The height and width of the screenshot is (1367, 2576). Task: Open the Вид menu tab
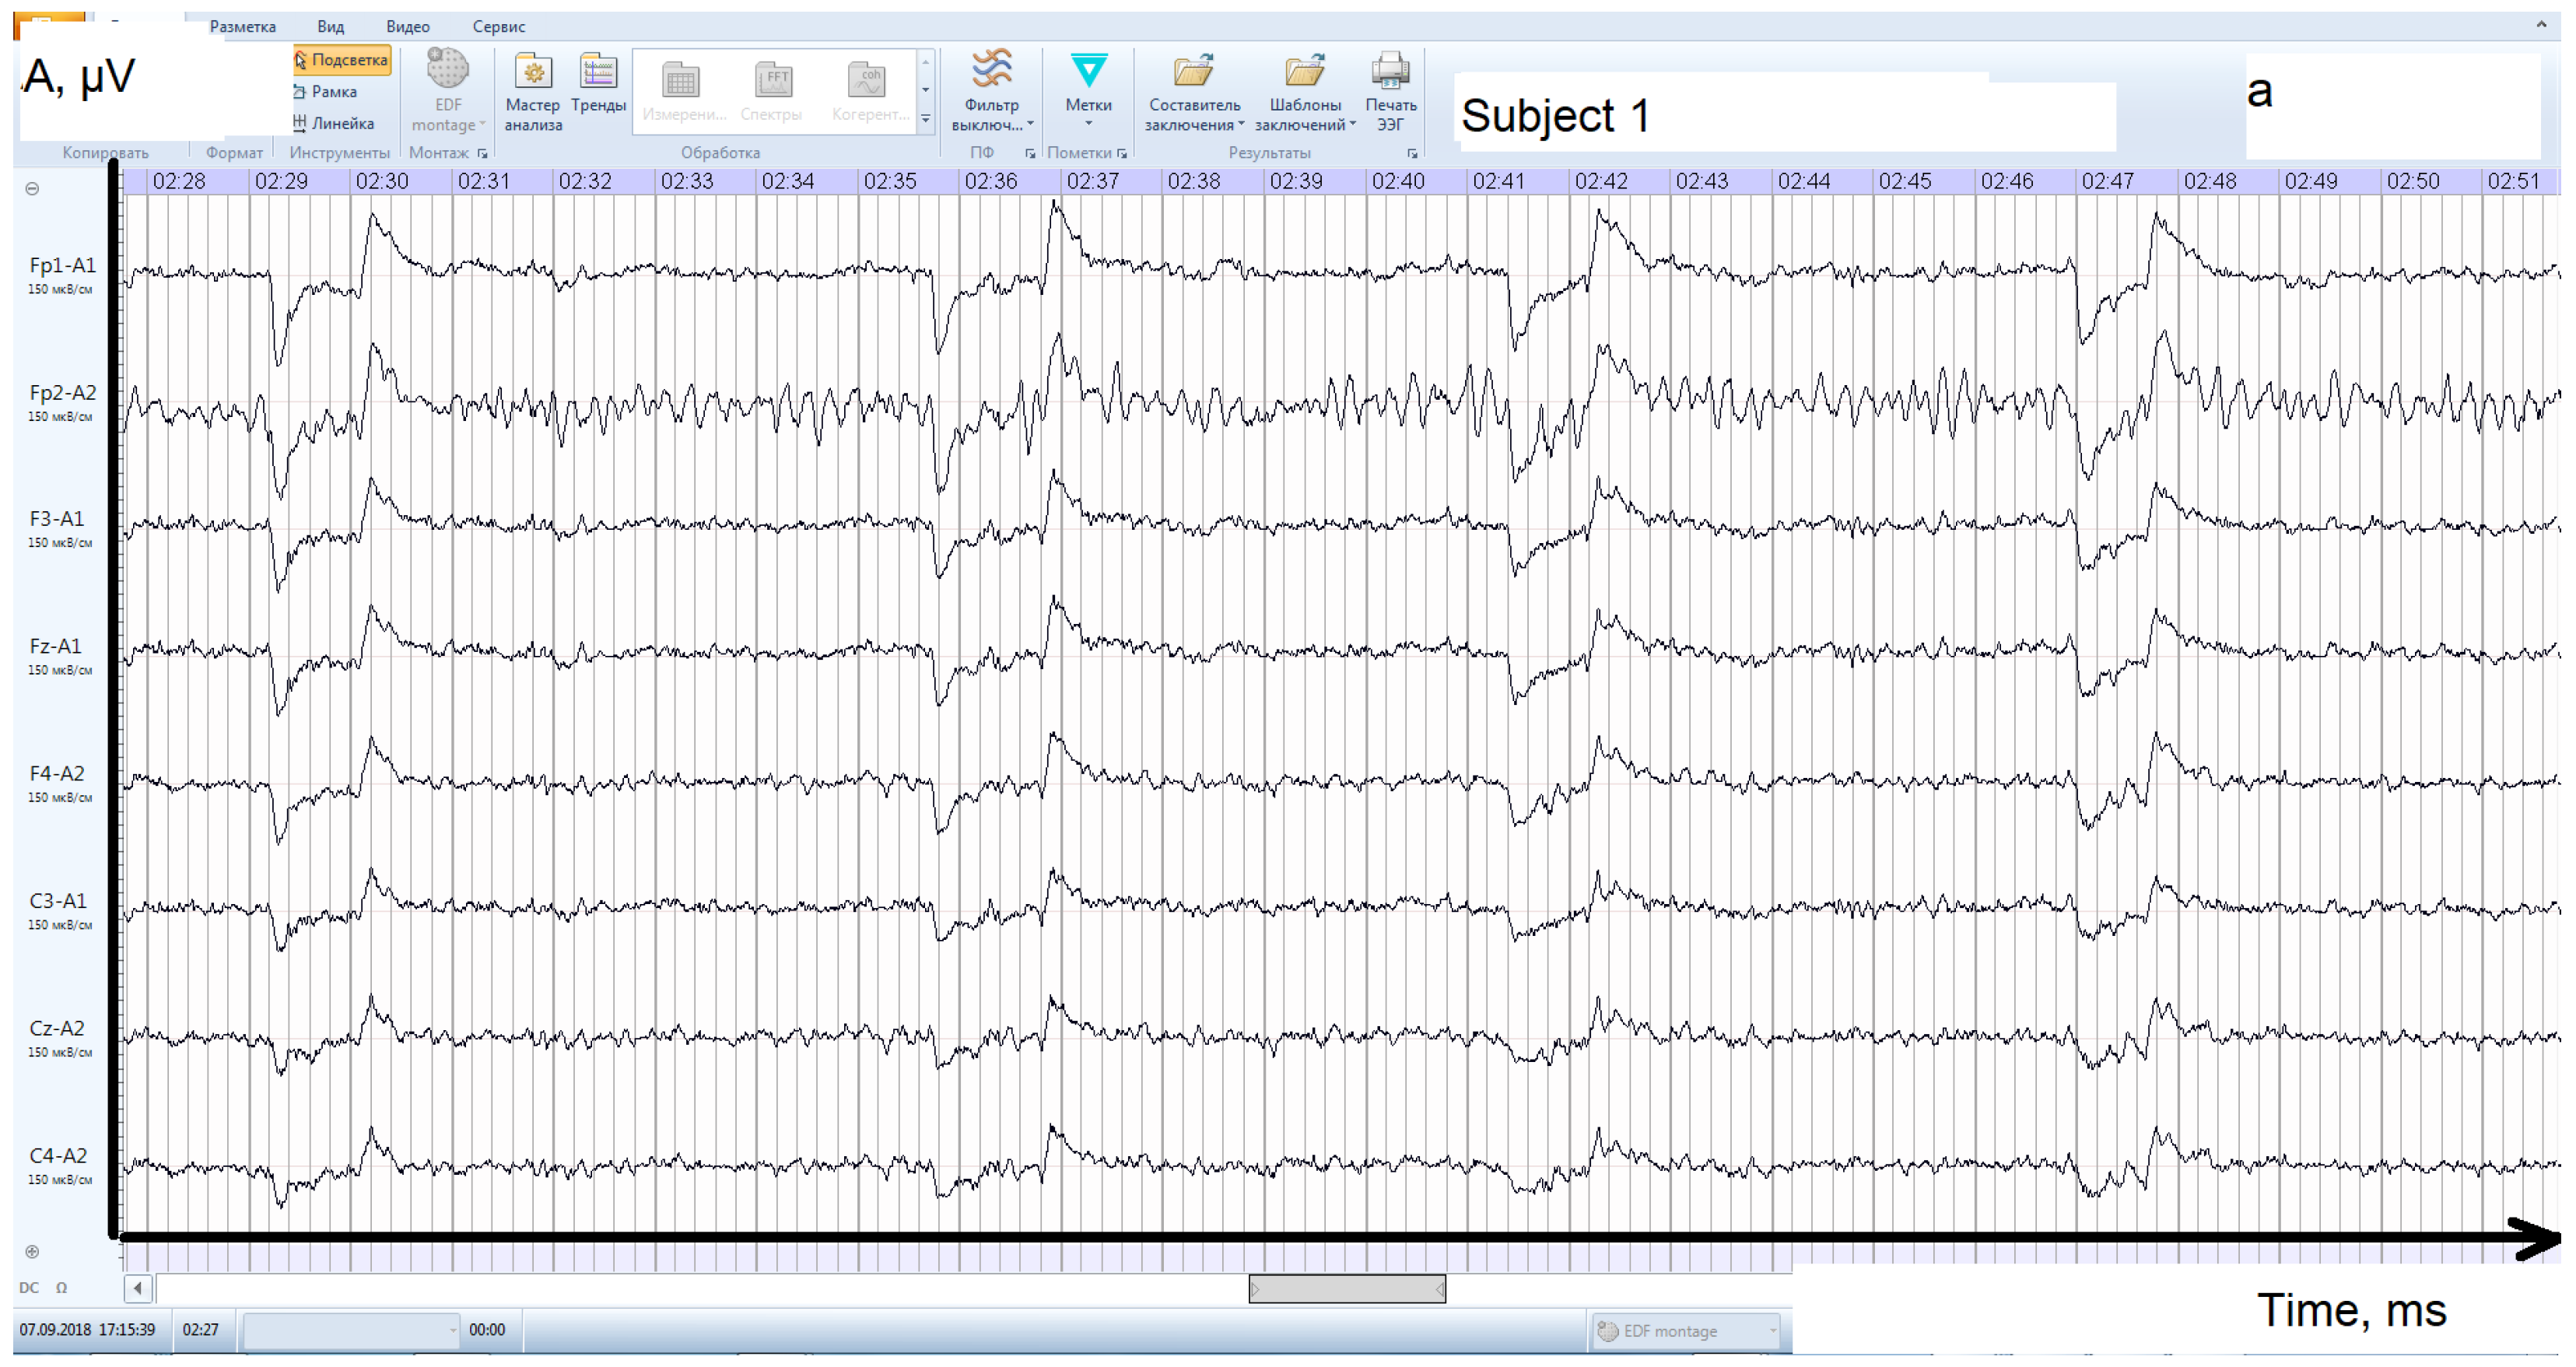(330, 27)
